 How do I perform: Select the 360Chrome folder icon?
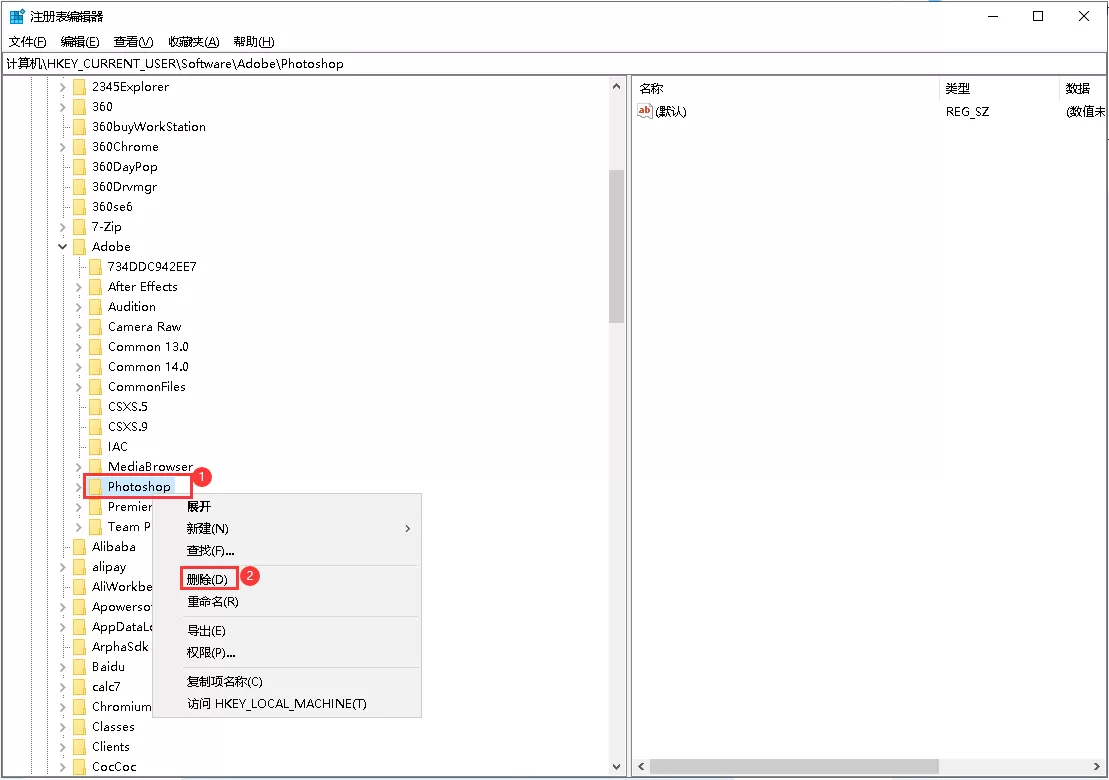click(x=80, y=146)
